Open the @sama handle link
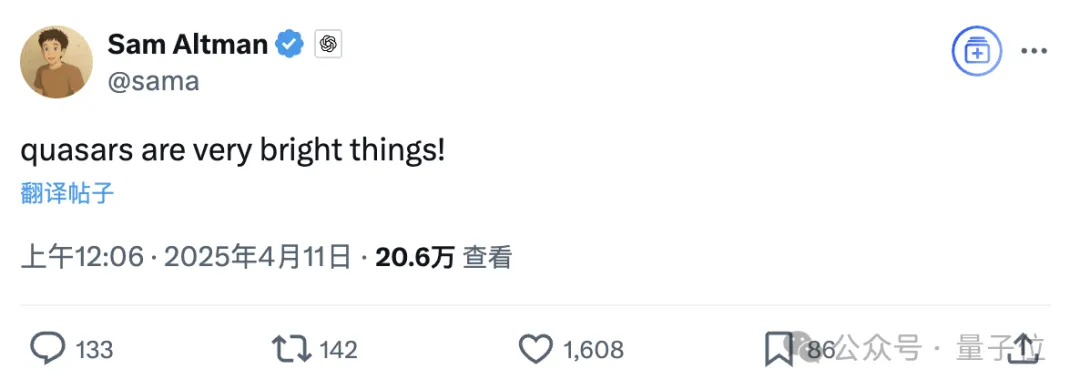This screenshot has height=390, width=1080. pos(153,81)
